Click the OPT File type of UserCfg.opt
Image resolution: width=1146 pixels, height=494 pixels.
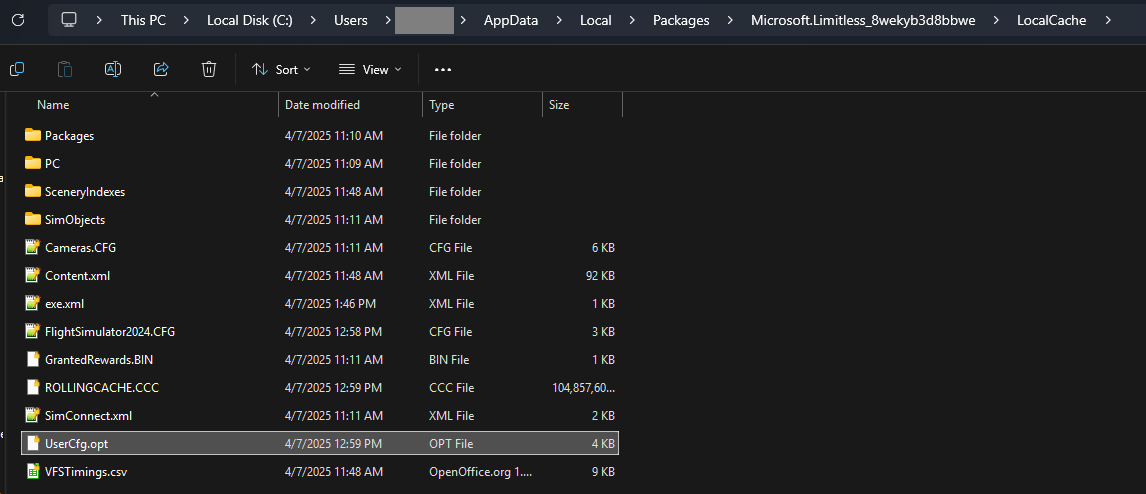[451, 444]
